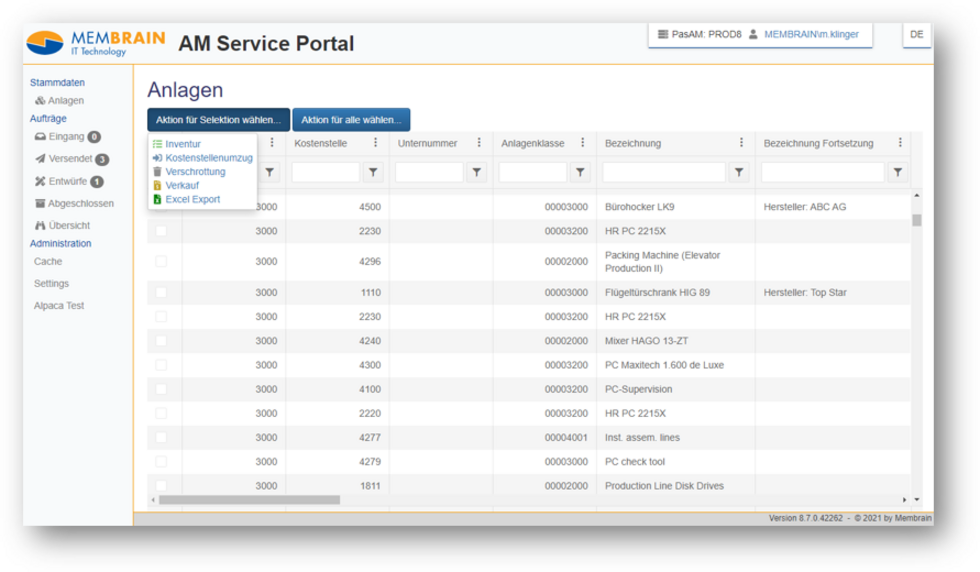Open the DE language selector
980x572 pixels.
[916, 34]
